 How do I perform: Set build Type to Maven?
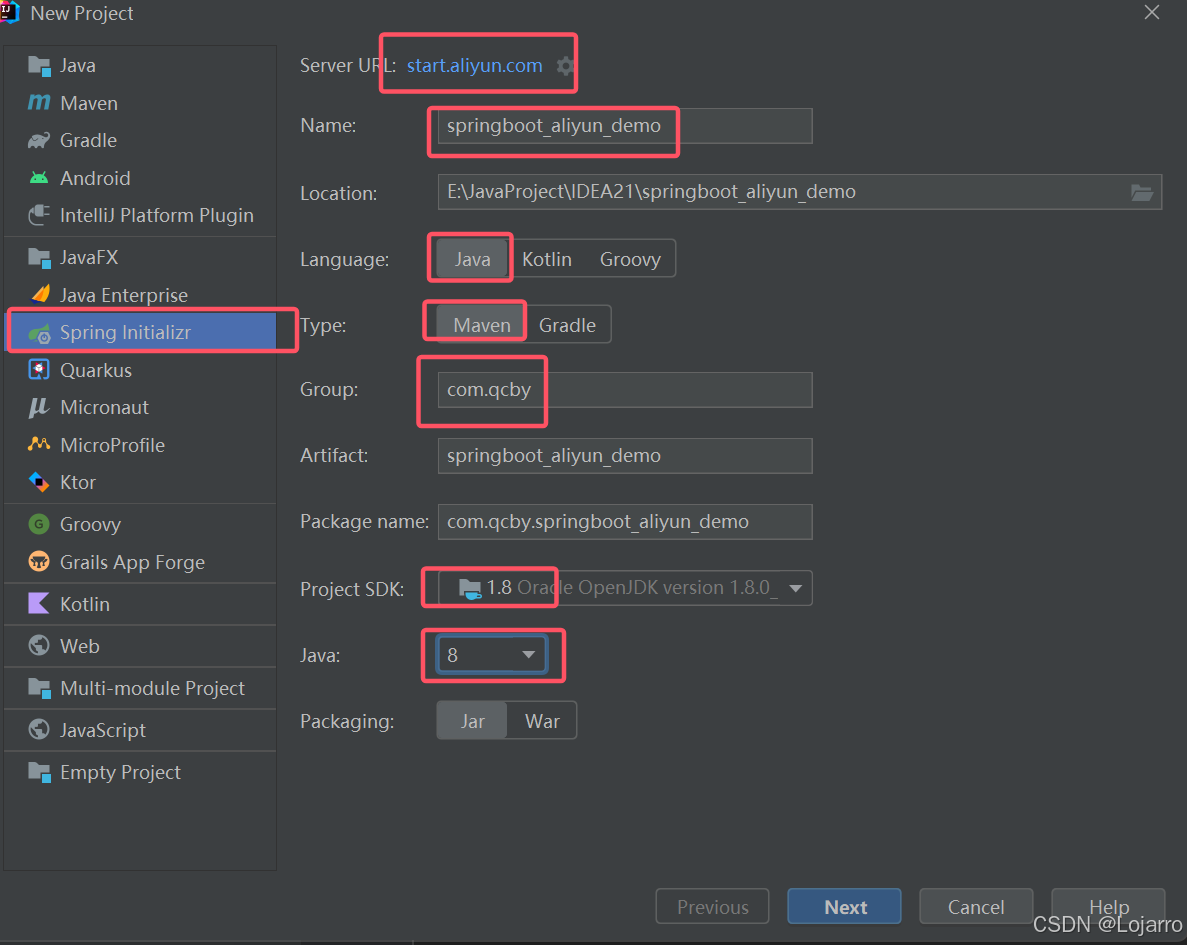pyautogui.click(x=481, y=325)
